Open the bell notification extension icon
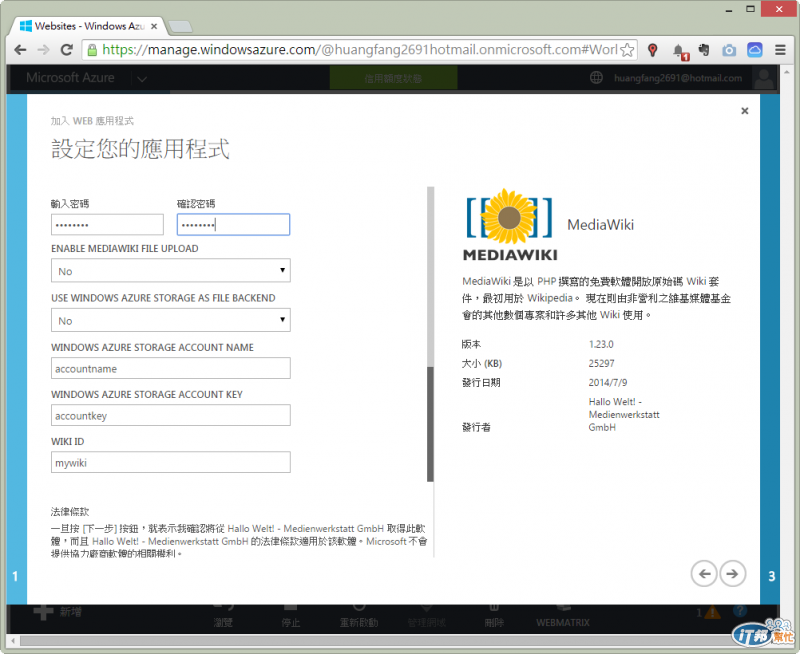Viewport: 800px width, 654px height. pyautogui.click(x=680, y=51)
